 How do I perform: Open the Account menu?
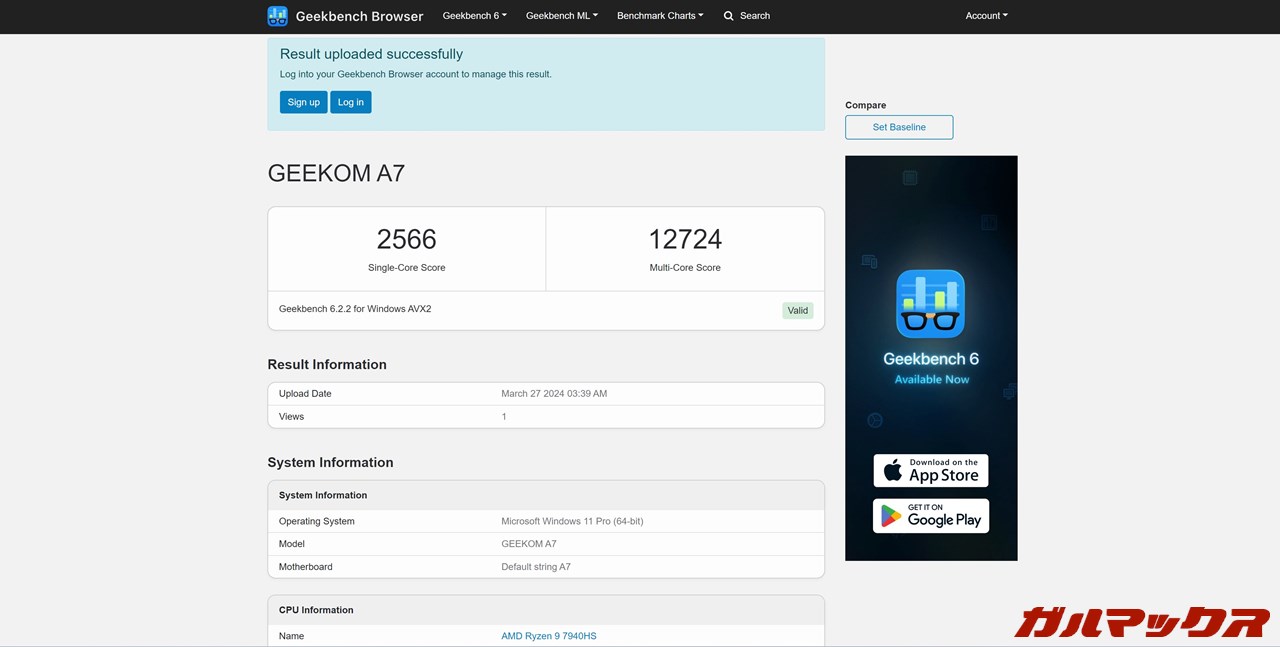(985, 15)
